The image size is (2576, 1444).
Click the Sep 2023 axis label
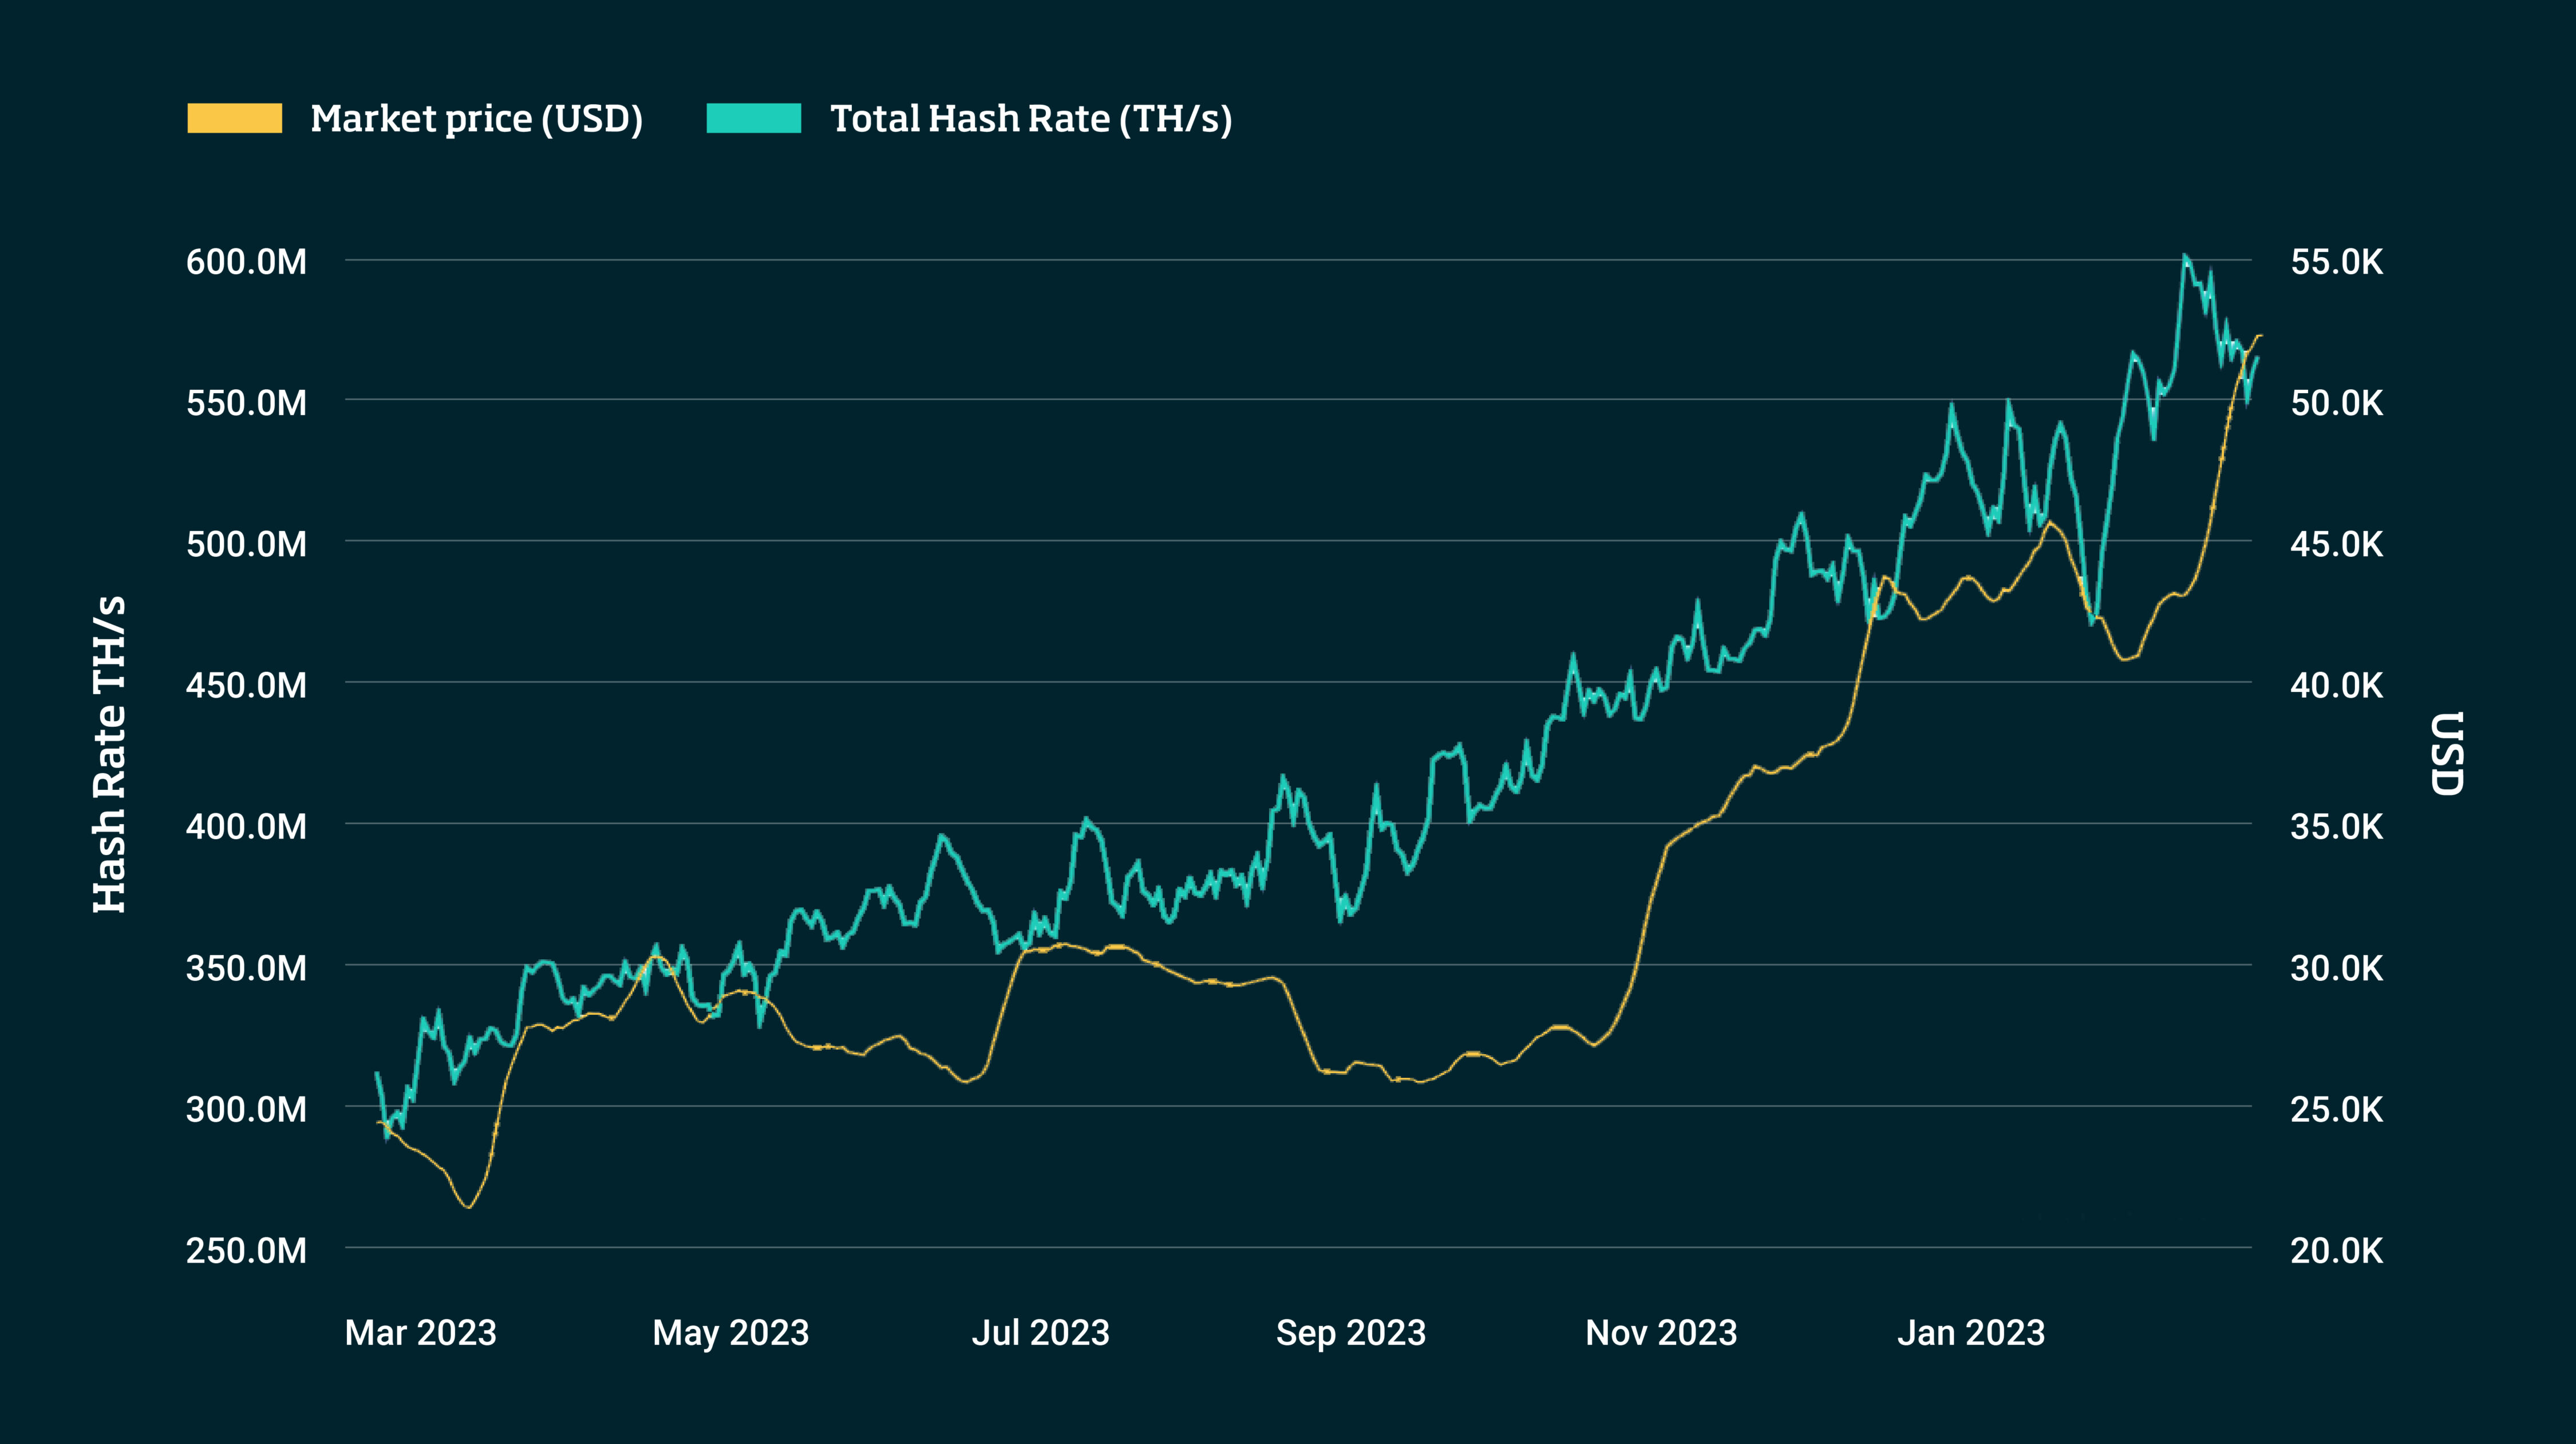click(1350, 1332)
